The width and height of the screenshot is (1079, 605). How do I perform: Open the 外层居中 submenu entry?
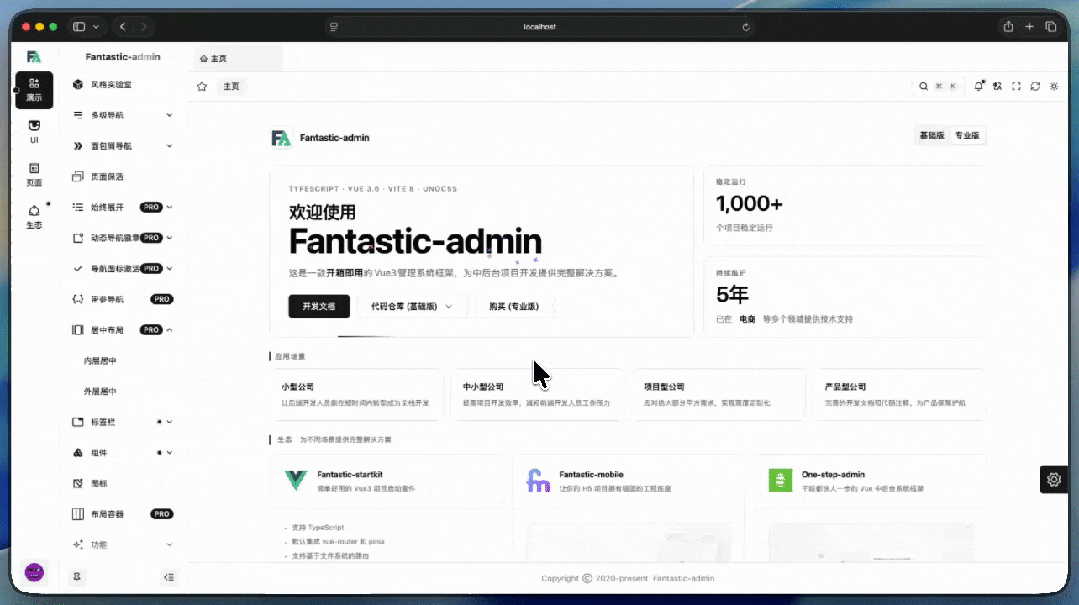[122, 391]
